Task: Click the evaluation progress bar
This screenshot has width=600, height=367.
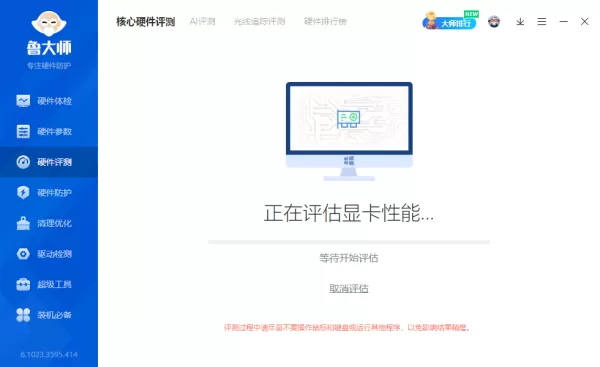Action: coord(349,242)
